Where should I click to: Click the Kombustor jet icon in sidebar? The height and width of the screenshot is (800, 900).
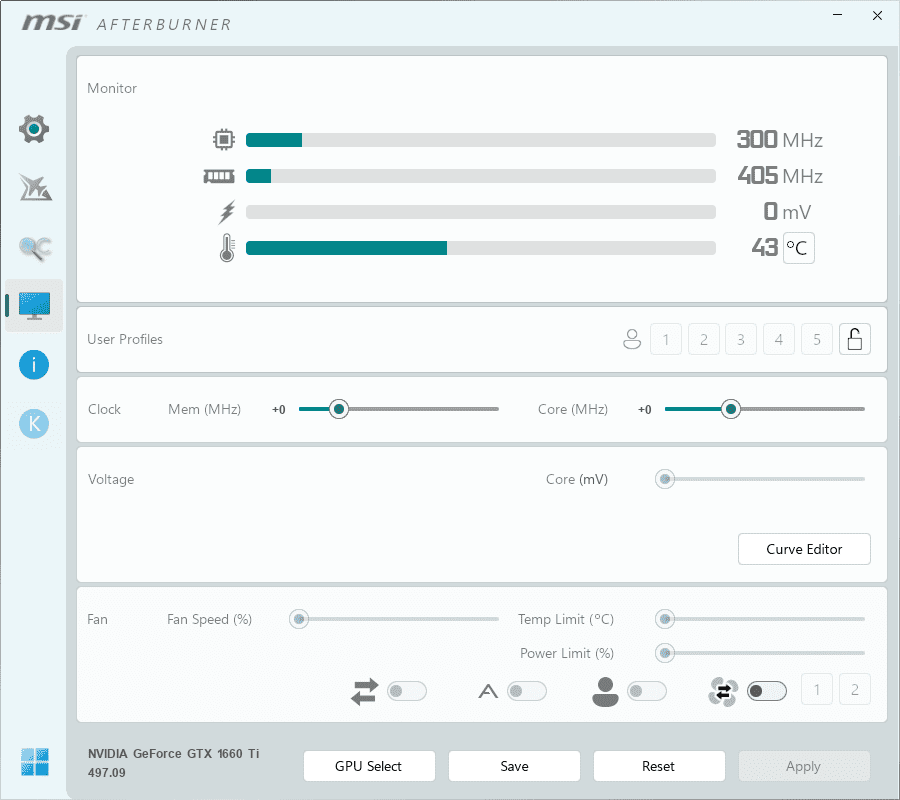point(35,187)
